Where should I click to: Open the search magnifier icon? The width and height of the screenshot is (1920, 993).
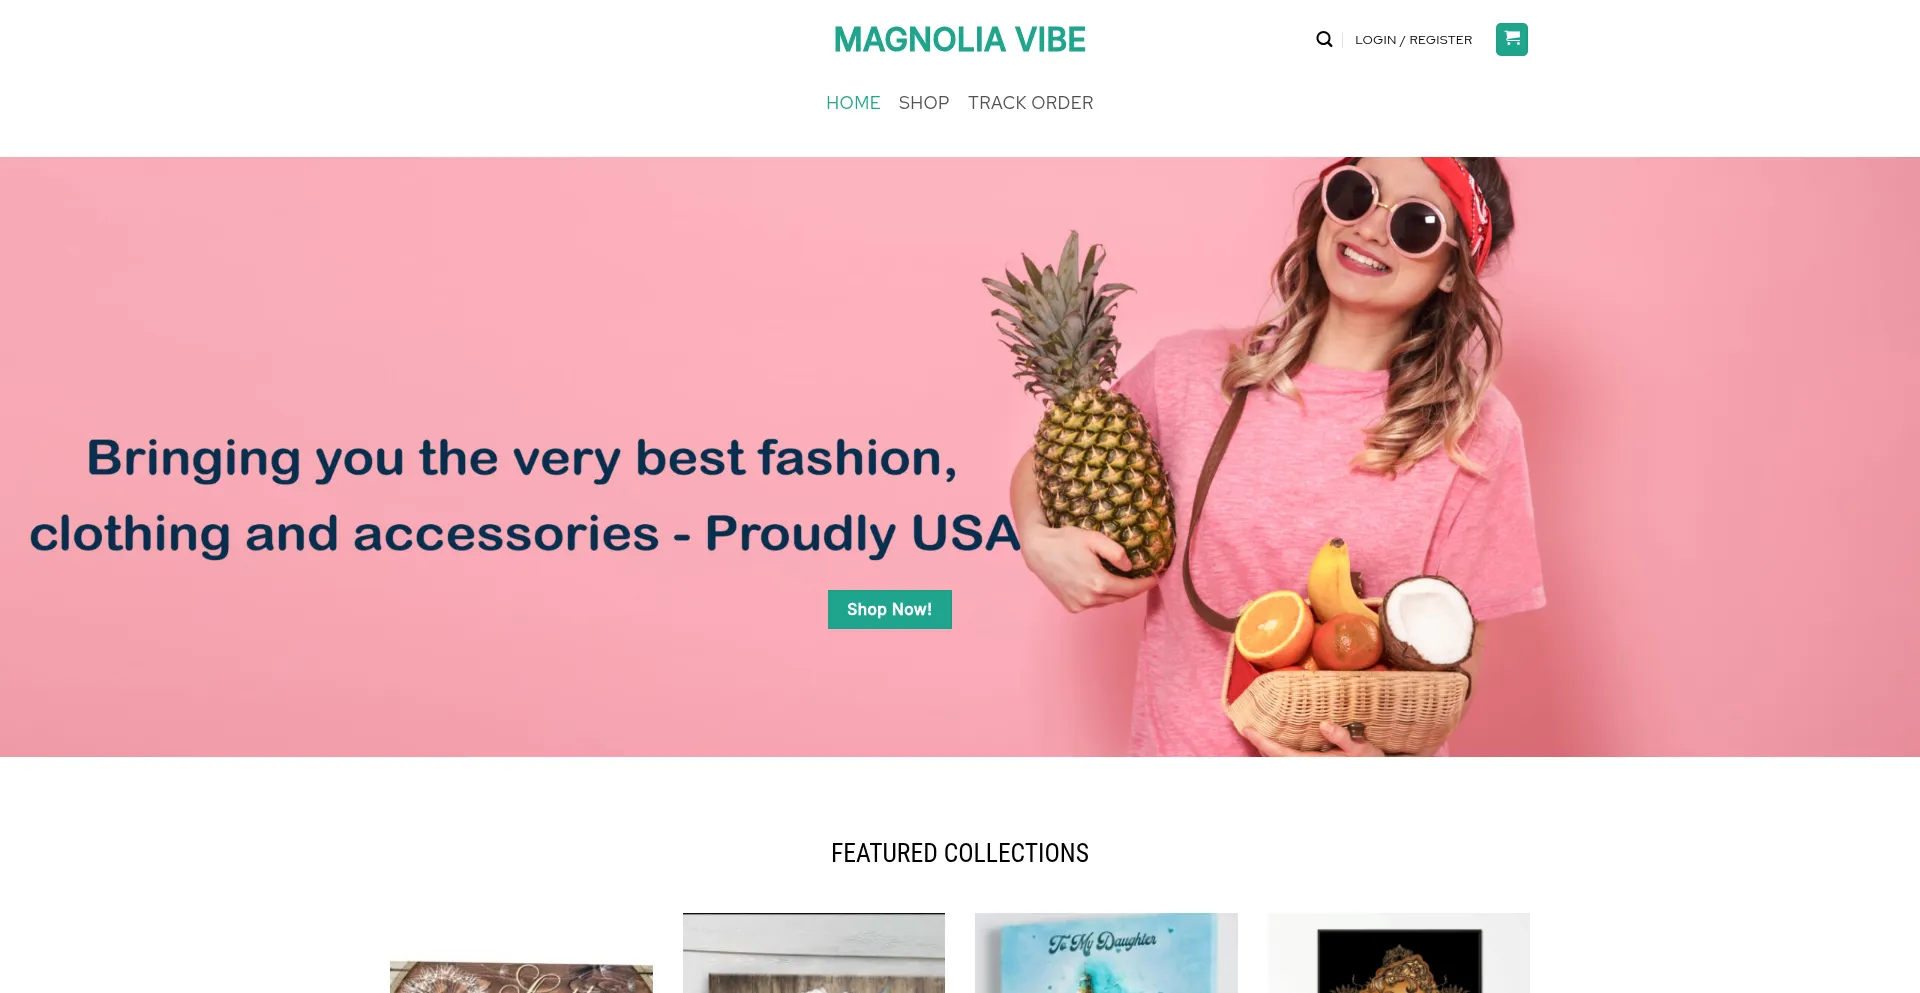tap(1324, 39)
